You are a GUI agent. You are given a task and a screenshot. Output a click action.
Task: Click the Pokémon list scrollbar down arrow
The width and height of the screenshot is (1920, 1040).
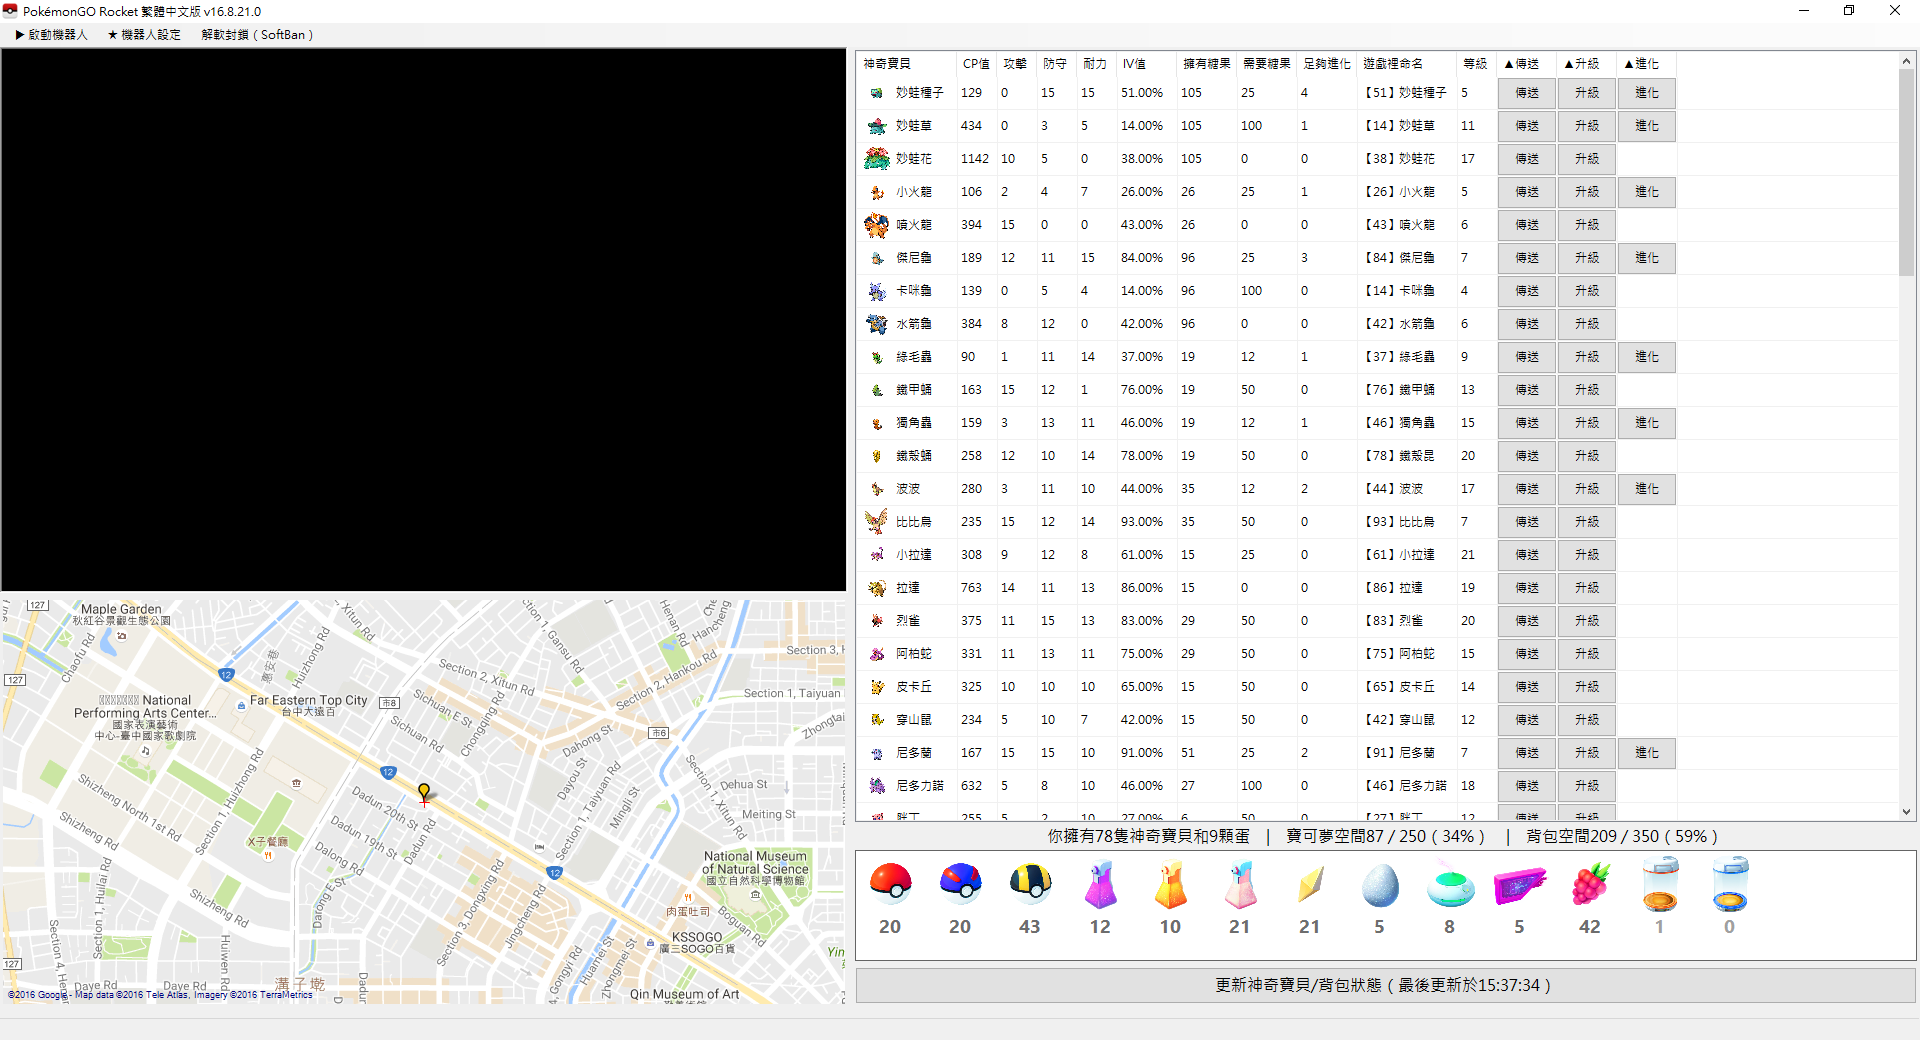pos(1906,812)
